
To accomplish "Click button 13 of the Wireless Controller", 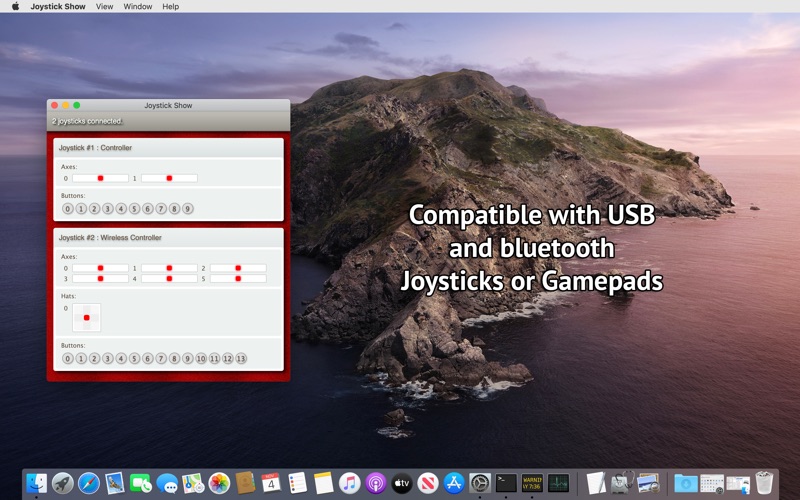I will coord(241,359).
